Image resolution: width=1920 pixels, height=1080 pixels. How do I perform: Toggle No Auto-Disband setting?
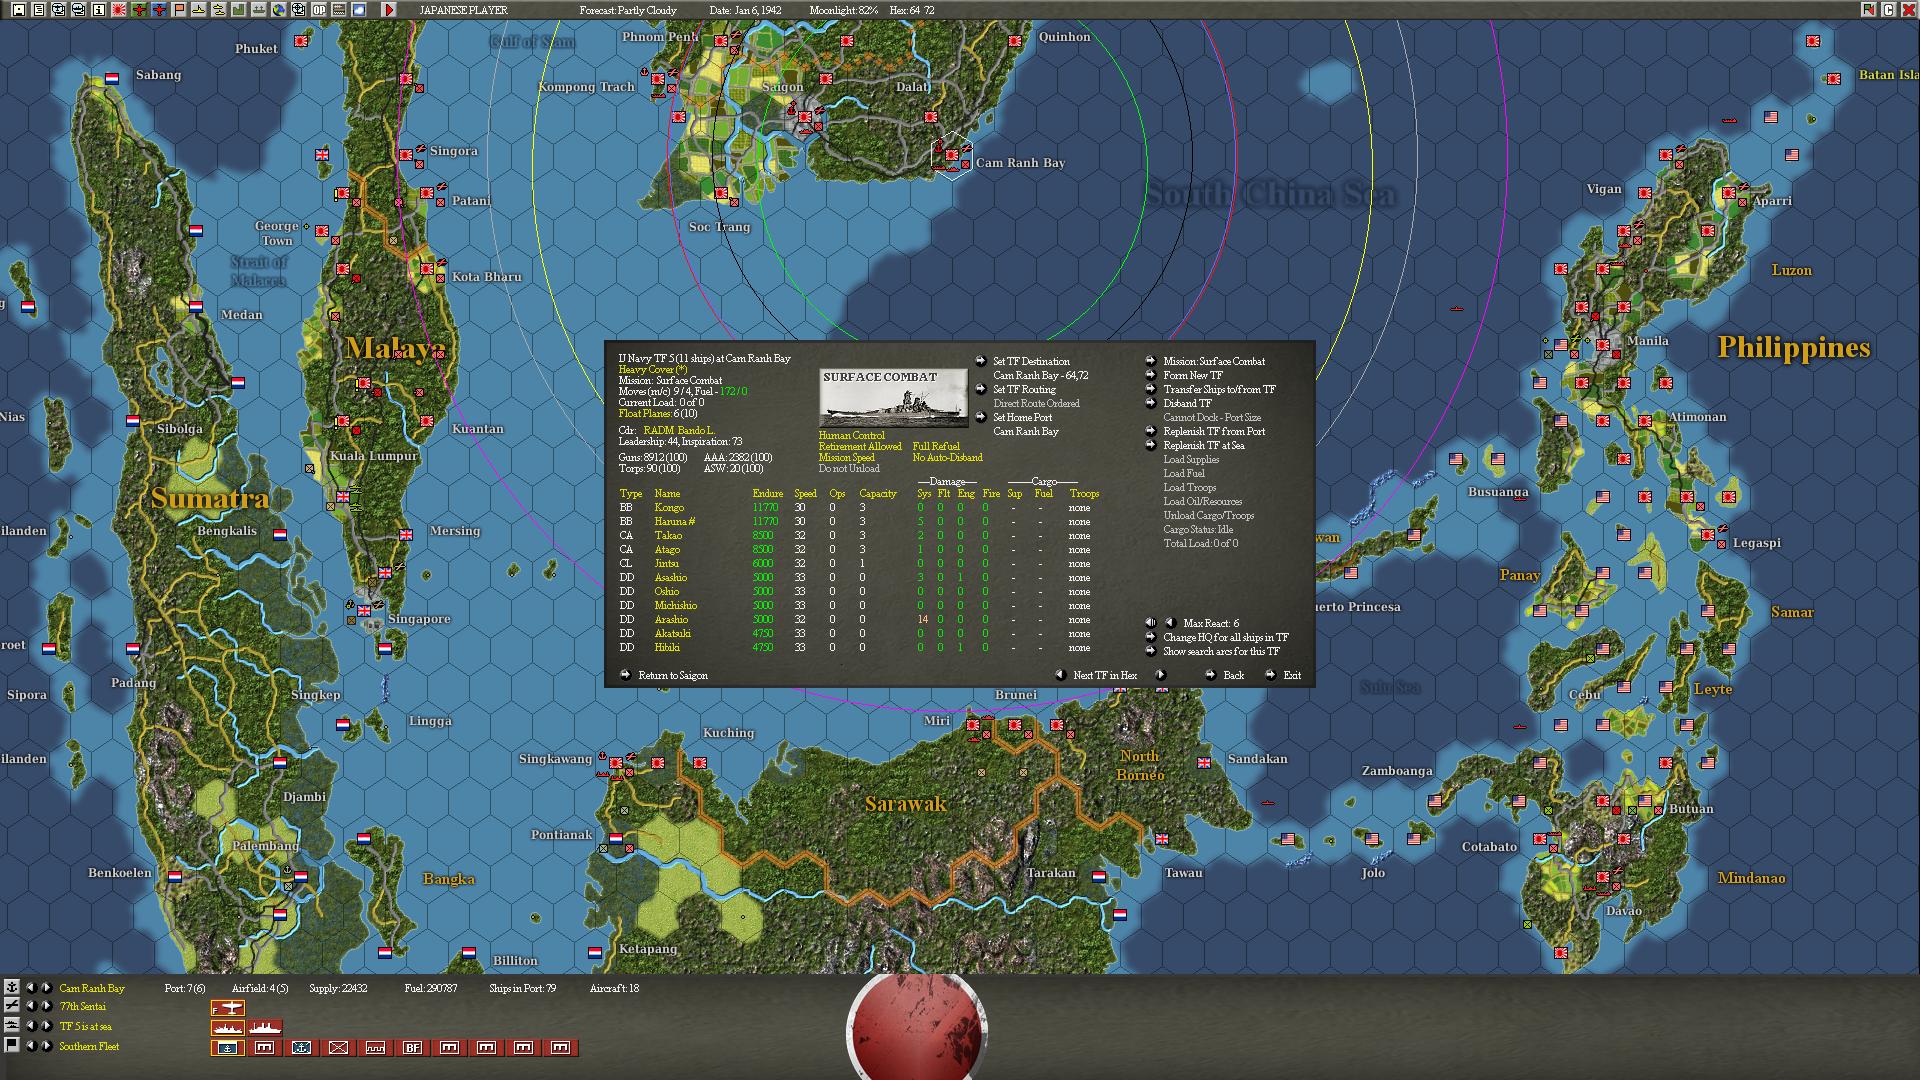coord(947,458)
